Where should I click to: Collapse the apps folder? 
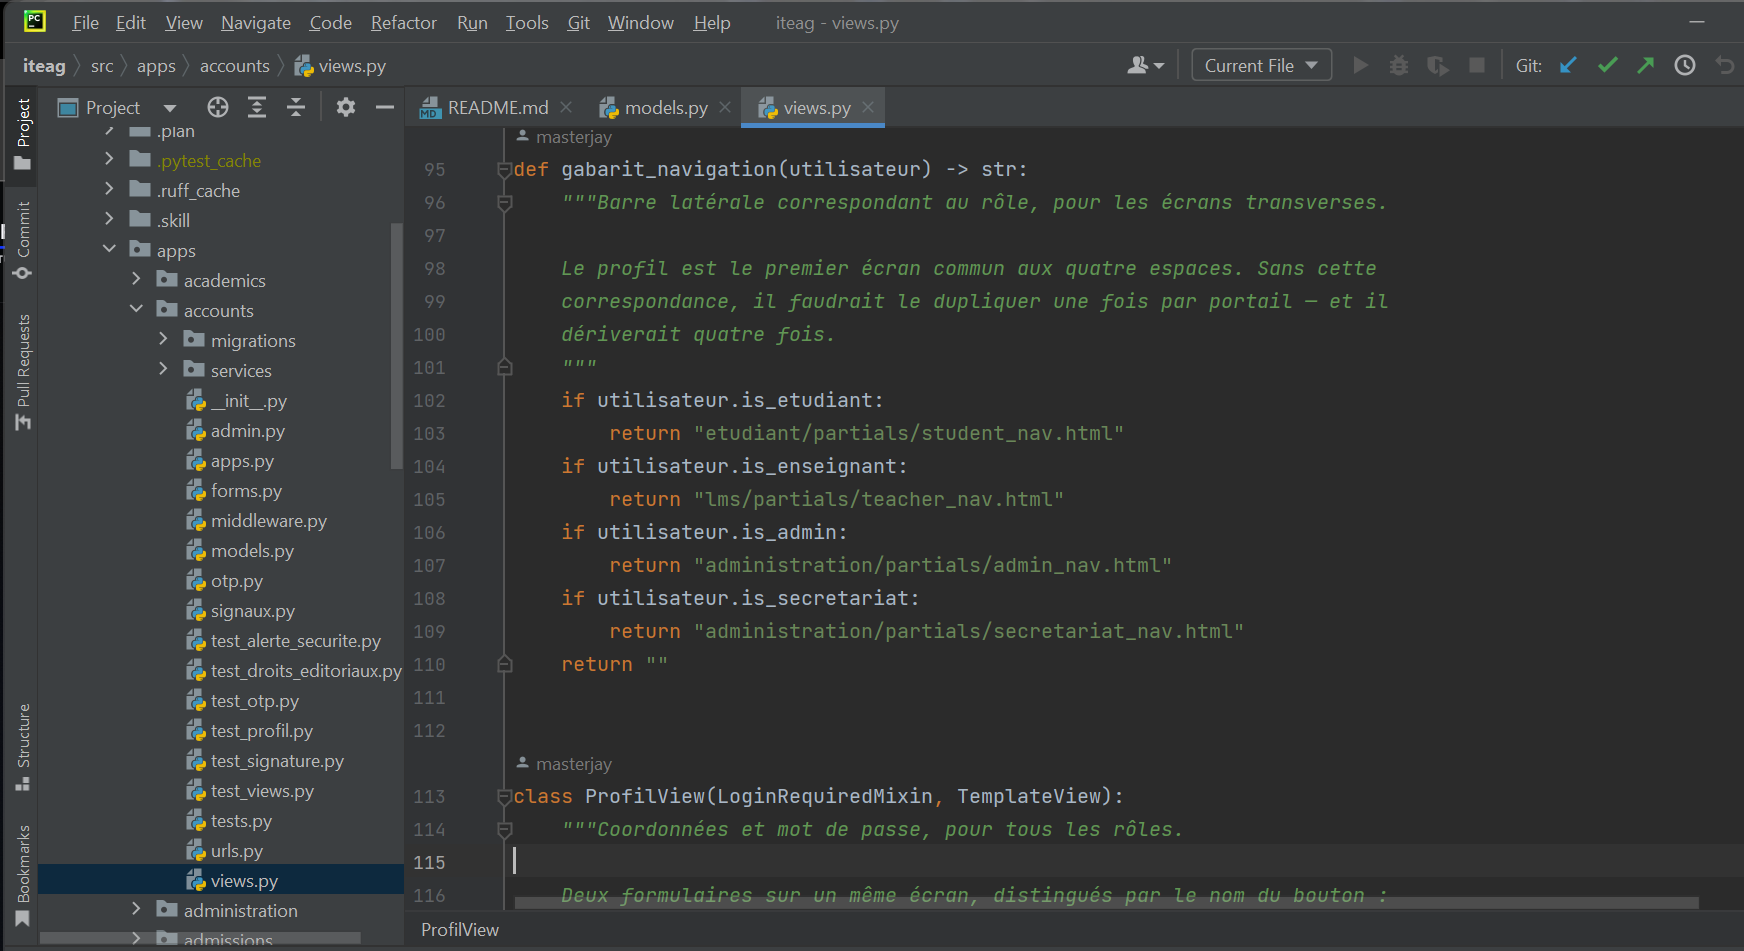pyautogui.click(x=109, y=249)
